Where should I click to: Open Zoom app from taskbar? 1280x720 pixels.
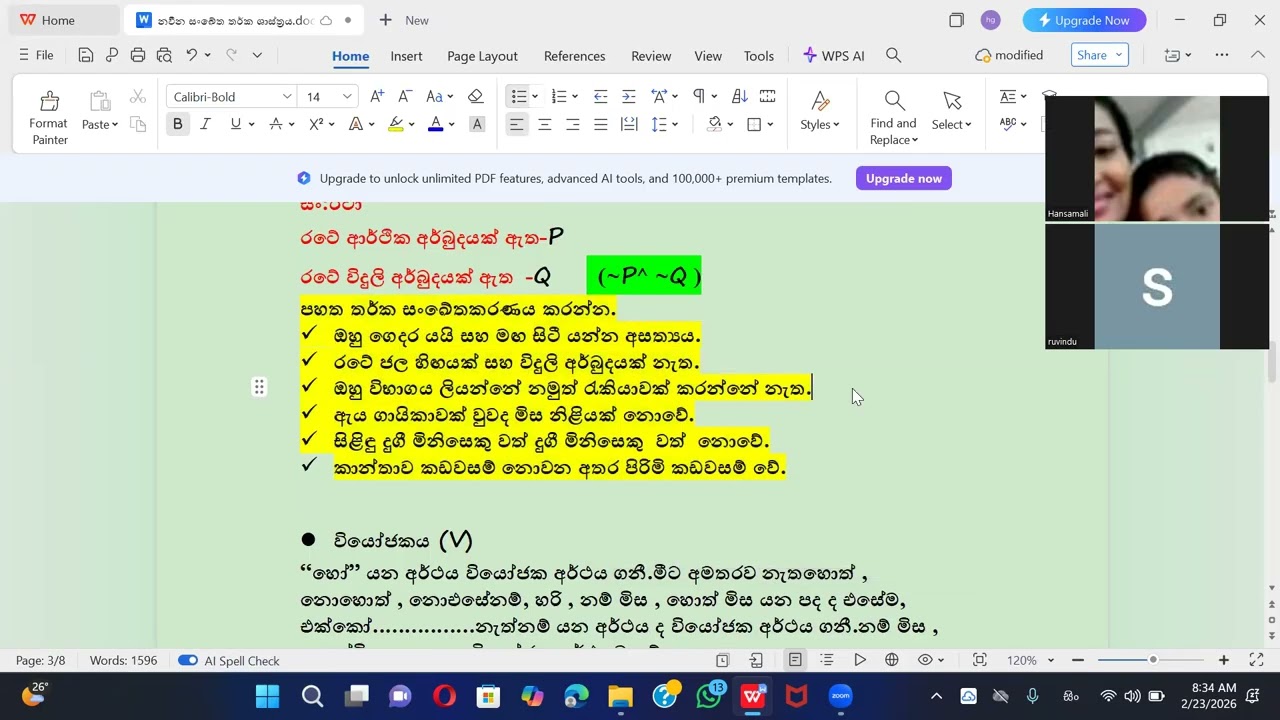click(841, 696)
